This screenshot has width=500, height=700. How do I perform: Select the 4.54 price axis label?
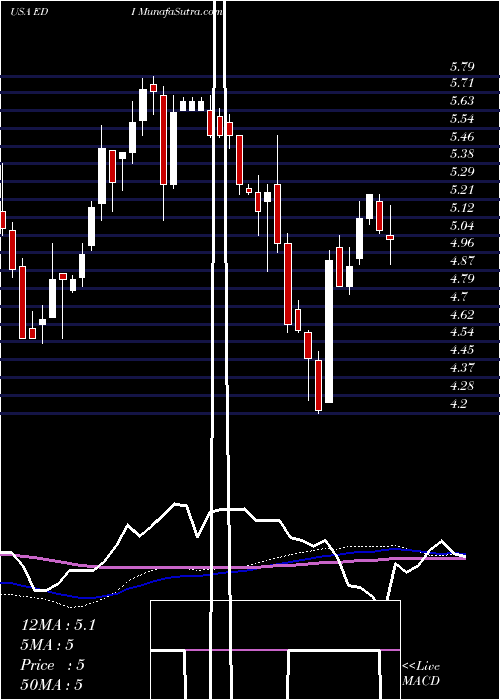click(x=462, y=332)
